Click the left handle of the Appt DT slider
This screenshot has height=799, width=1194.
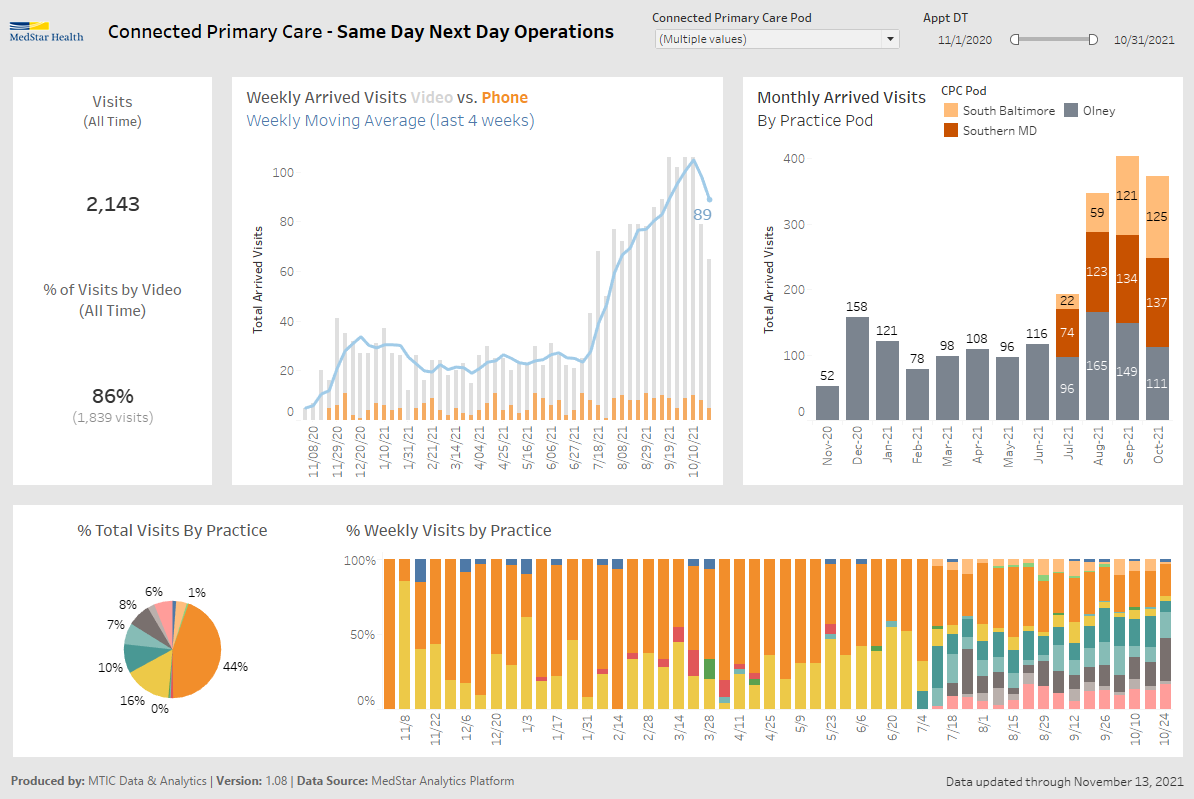point(1014,40)
